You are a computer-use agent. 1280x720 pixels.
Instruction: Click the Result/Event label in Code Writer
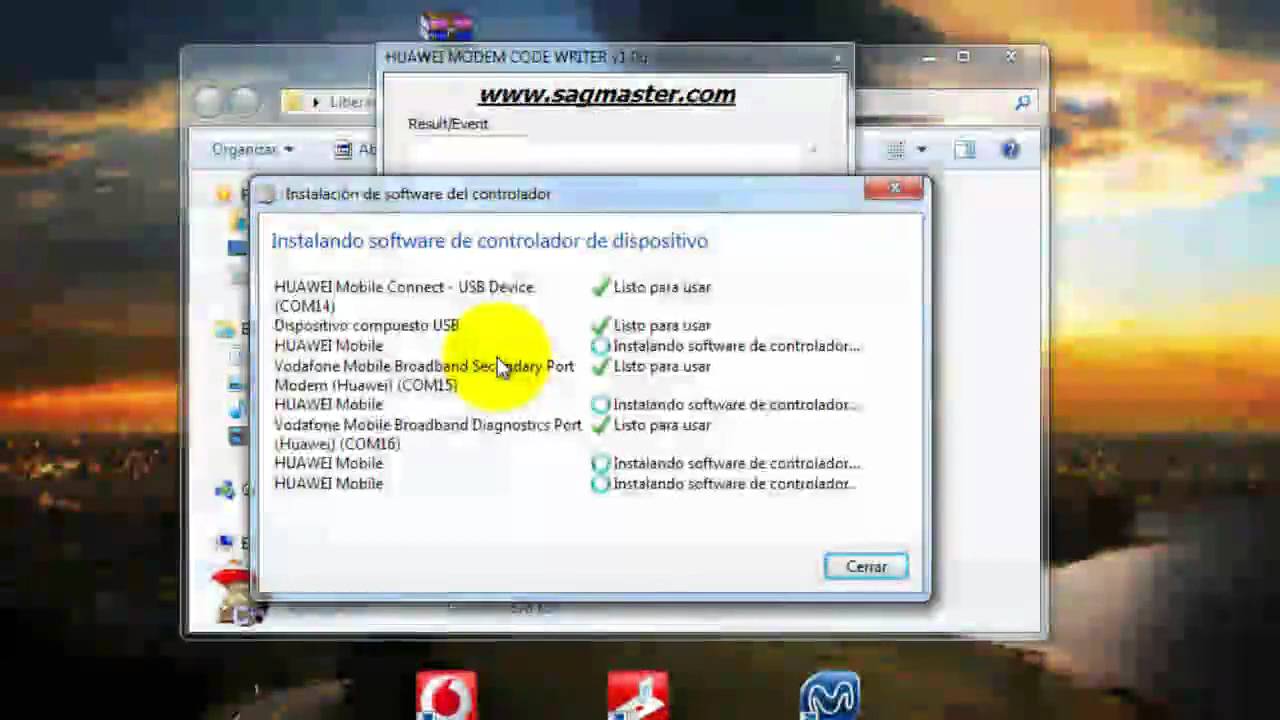(448, 124)
